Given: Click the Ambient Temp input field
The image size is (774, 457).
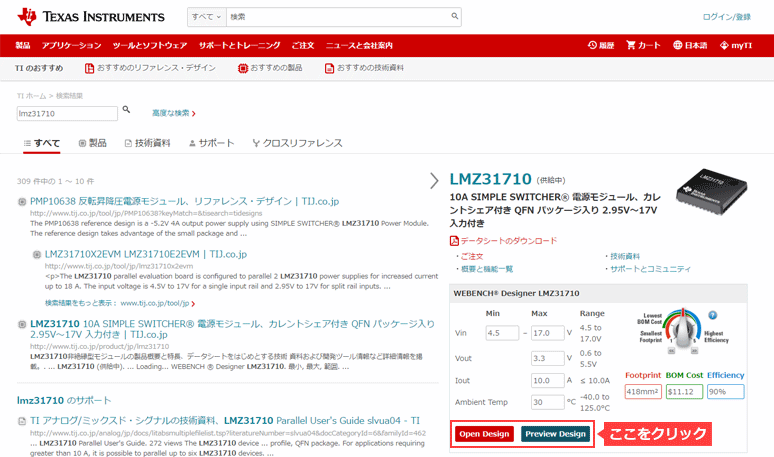Looking at the screenshot, I should (x=547, y=402).
